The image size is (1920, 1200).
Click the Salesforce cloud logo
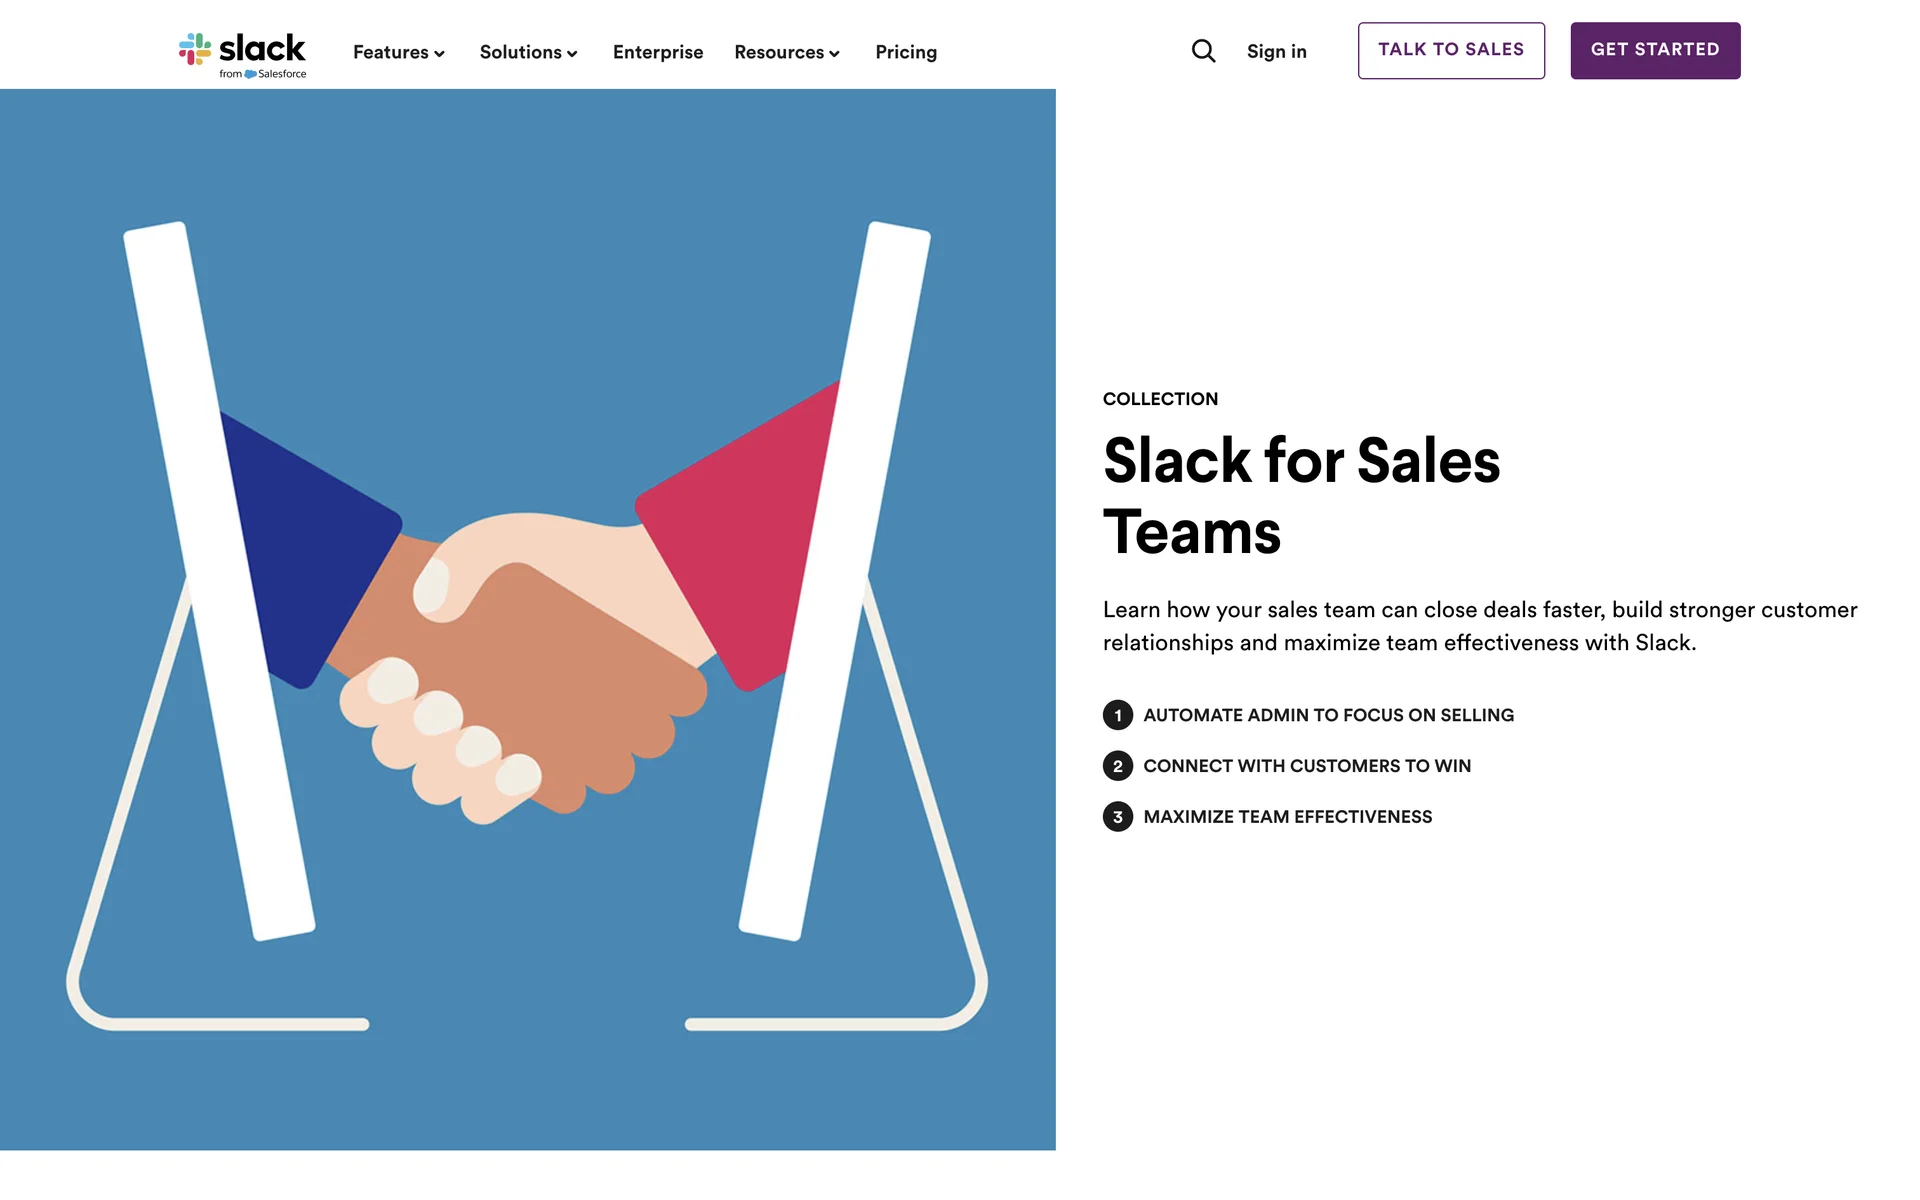point(250,74)
